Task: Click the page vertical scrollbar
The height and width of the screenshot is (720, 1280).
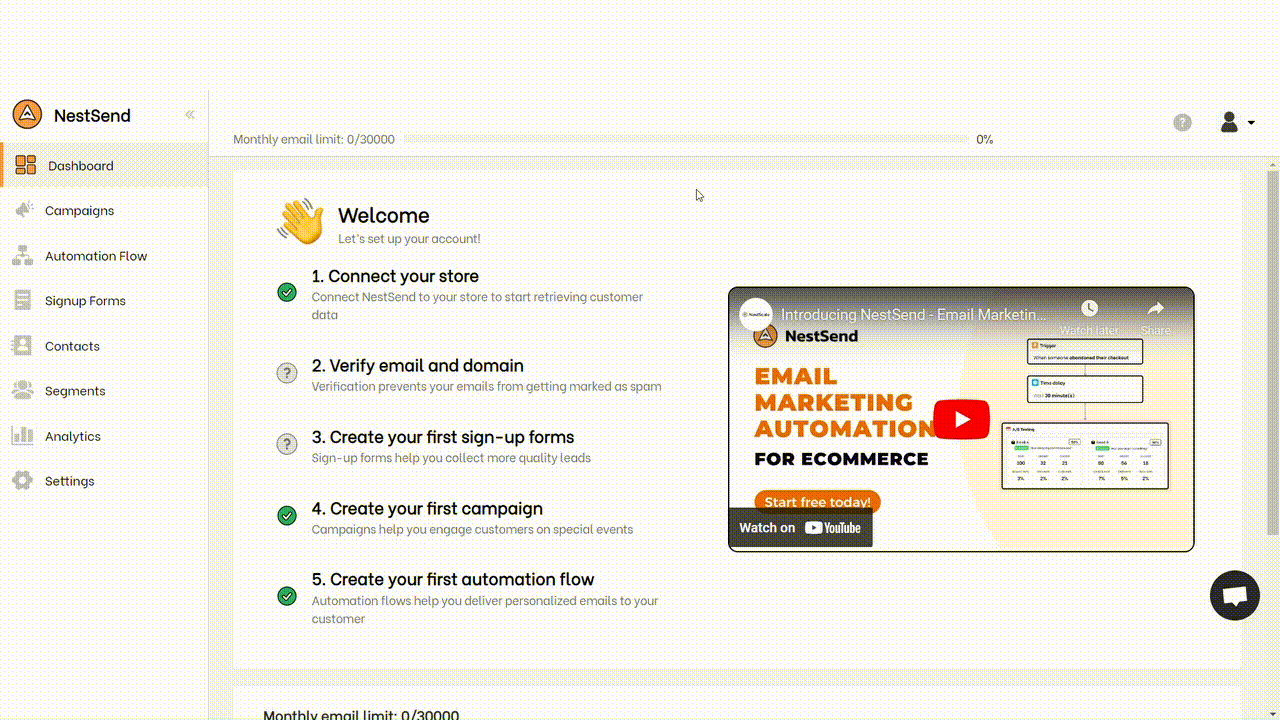Action: (x=1273, y=353)
